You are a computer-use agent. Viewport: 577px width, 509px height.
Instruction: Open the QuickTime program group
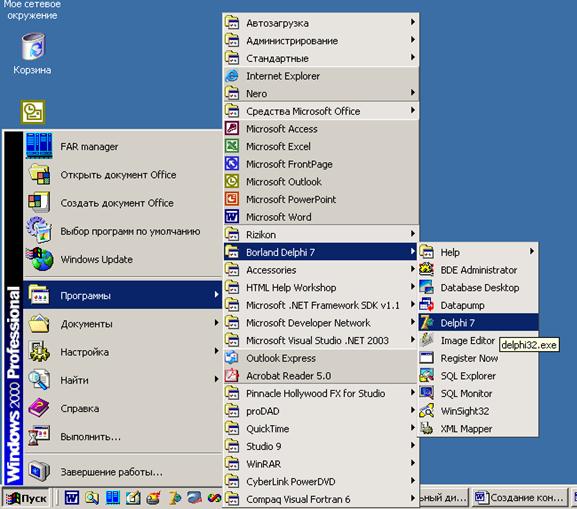321,429
